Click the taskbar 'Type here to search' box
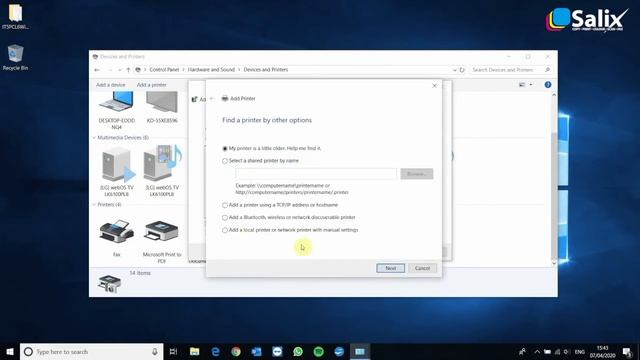 click(x=91, y=351)
